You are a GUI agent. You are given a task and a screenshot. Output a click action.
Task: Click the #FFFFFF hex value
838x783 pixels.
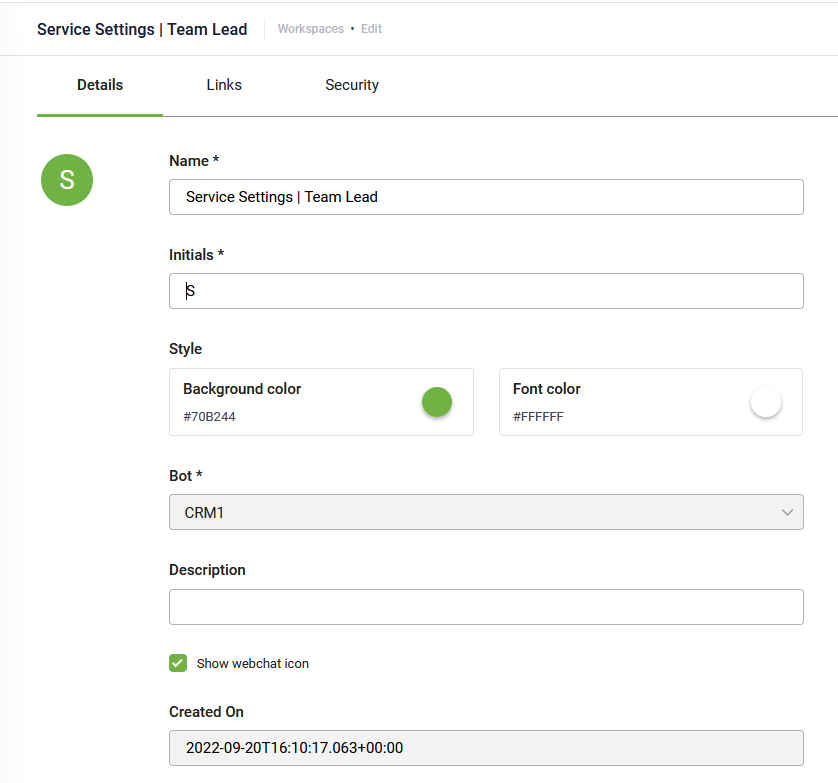[538, 417]
